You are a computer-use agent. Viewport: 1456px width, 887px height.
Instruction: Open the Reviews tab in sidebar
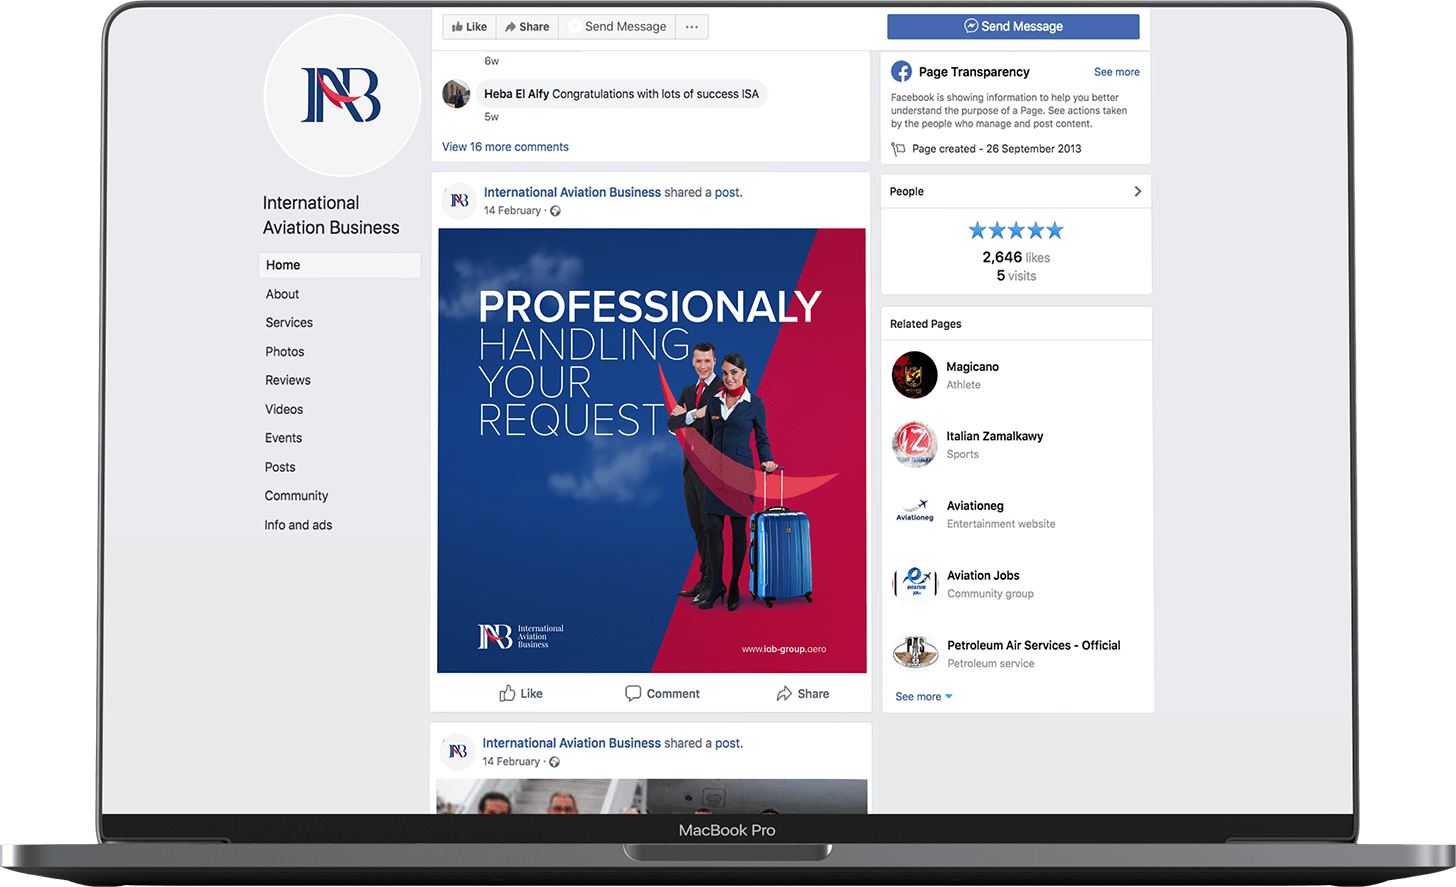tap(288, 380)
